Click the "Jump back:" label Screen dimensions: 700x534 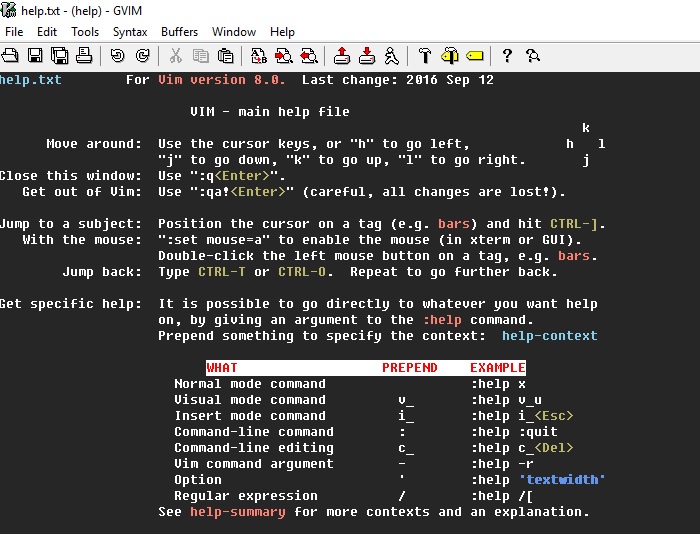click(x=102, y=272)
